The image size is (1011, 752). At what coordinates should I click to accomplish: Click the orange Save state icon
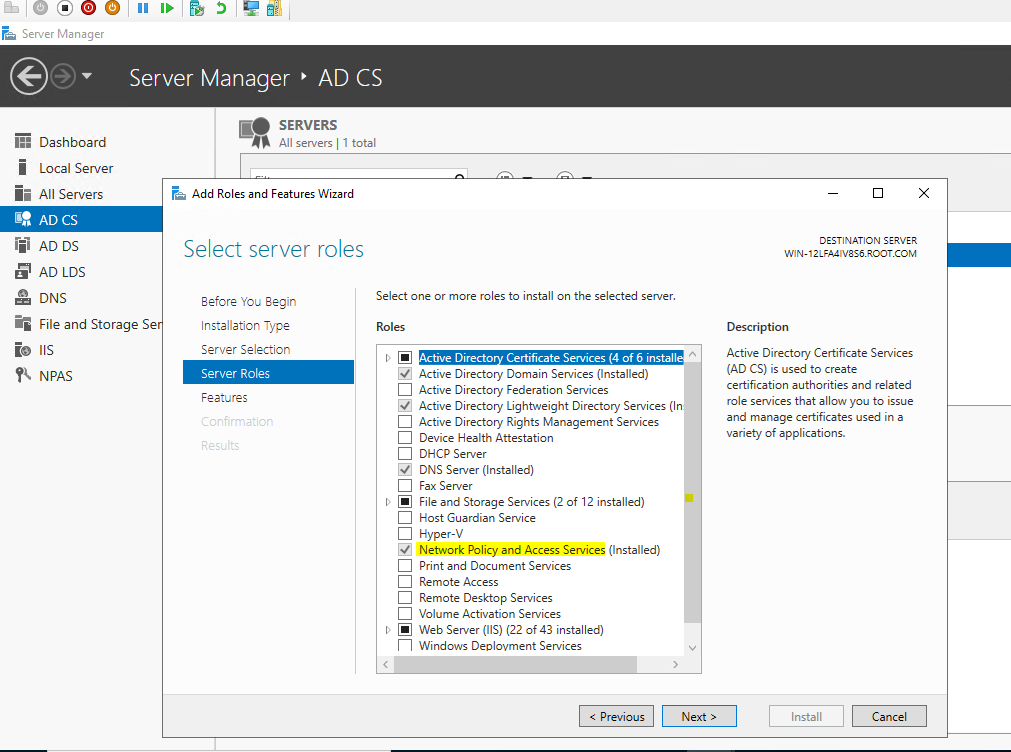pyautogui.click(x=112, y=8)
